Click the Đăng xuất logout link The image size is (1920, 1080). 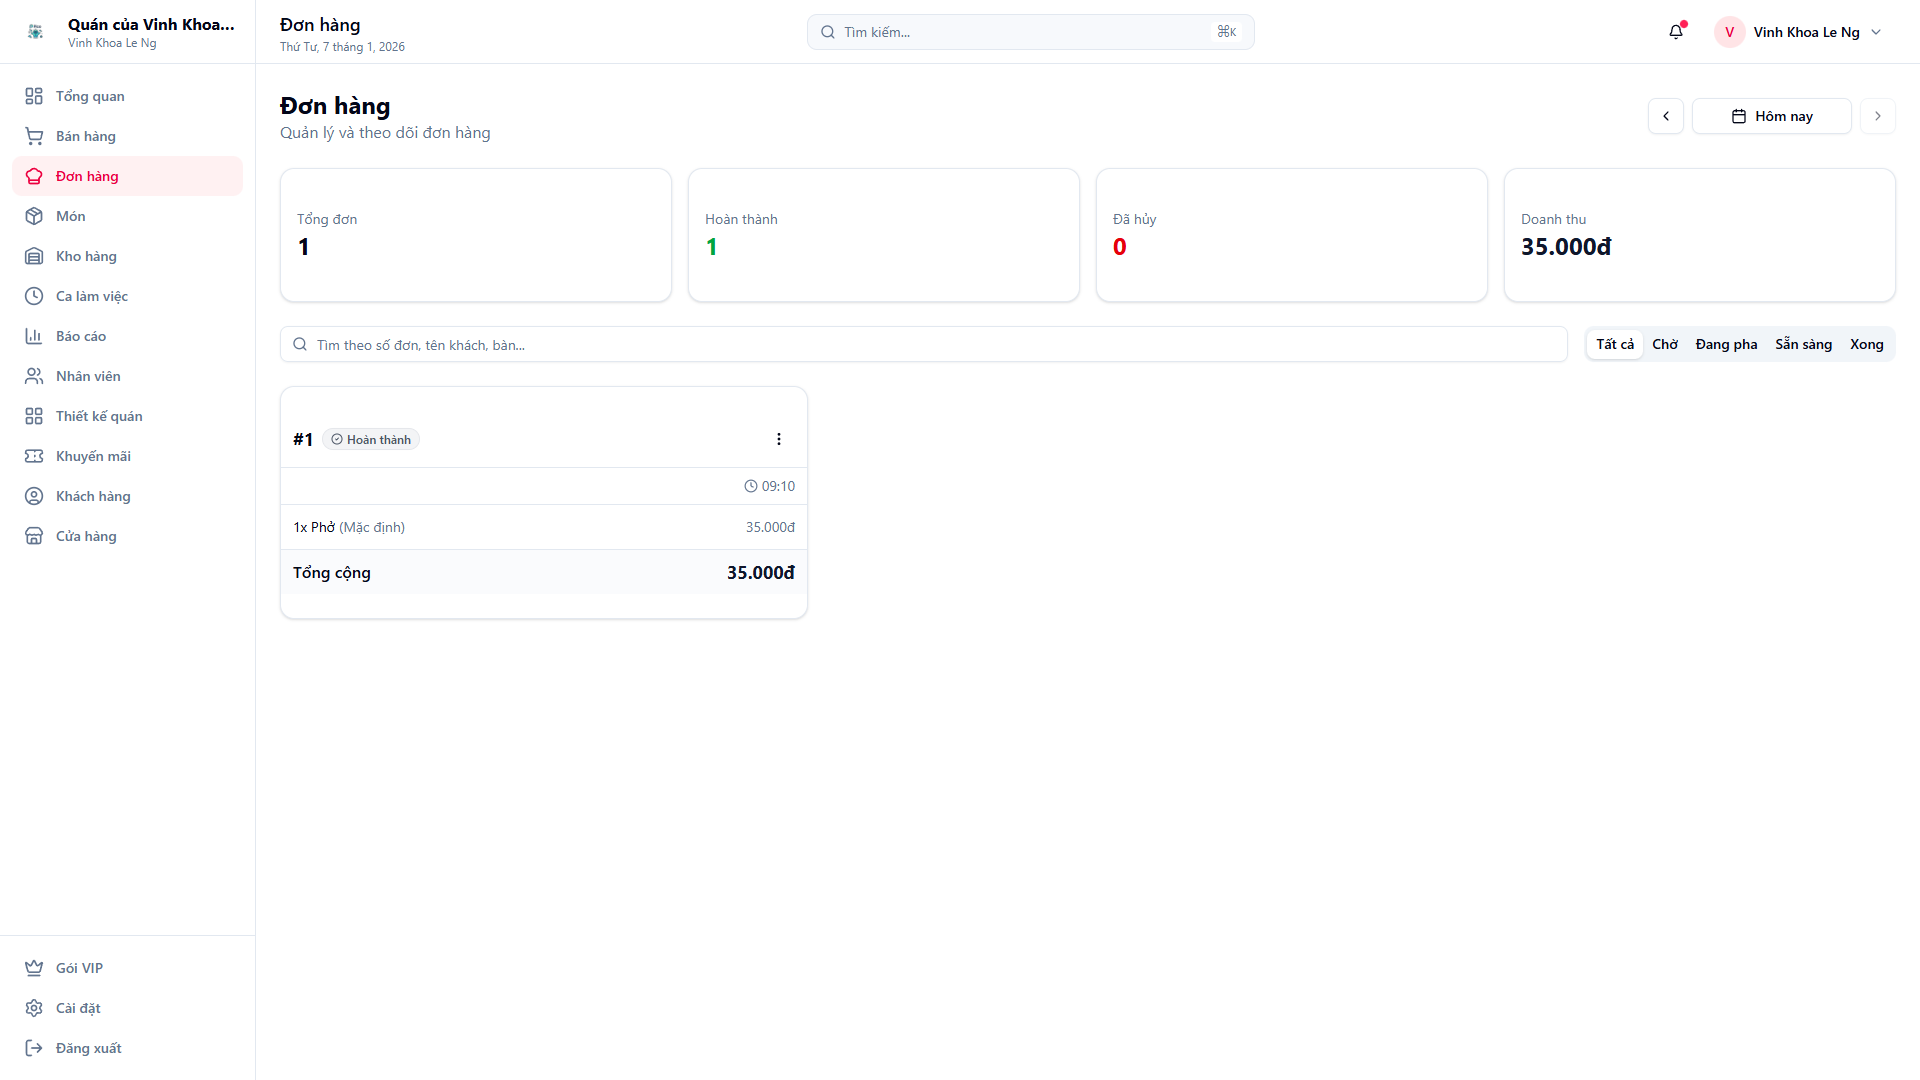87,1048
